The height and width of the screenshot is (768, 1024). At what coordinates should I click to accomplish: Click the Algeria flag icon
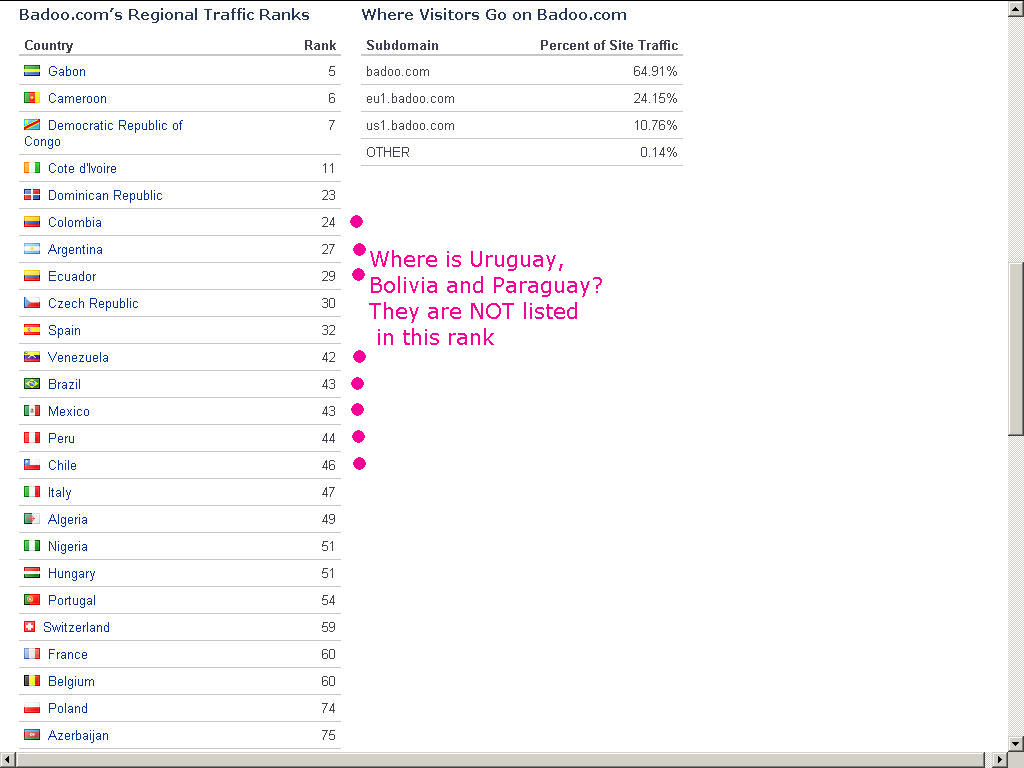tap(32, 519)
